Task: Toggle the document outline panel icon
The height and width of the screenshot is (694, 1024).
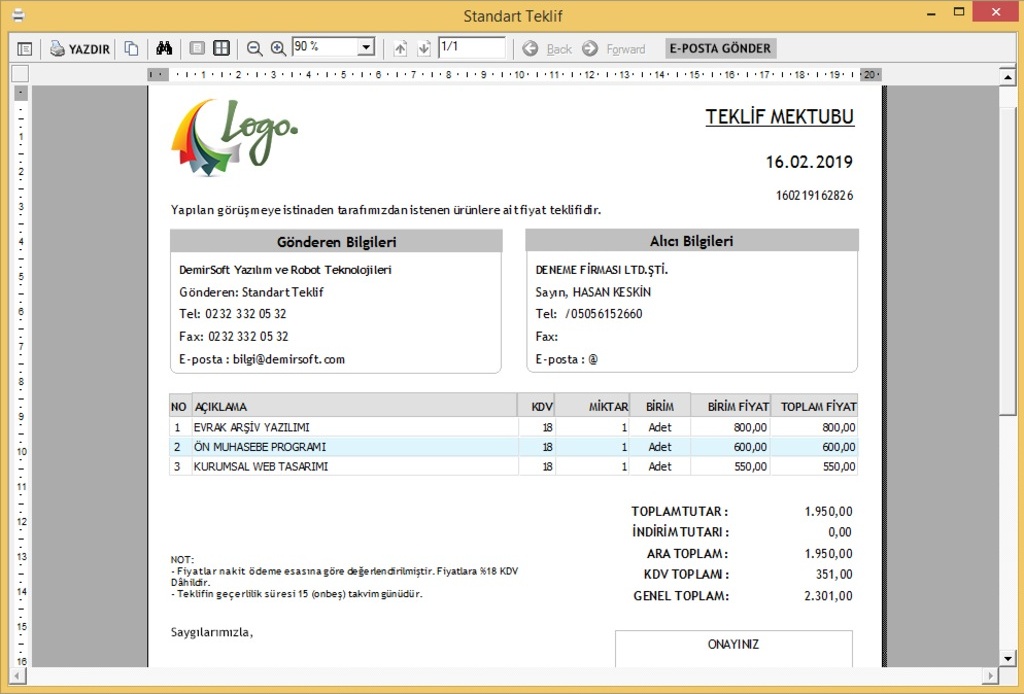Action: click(25, 48)
